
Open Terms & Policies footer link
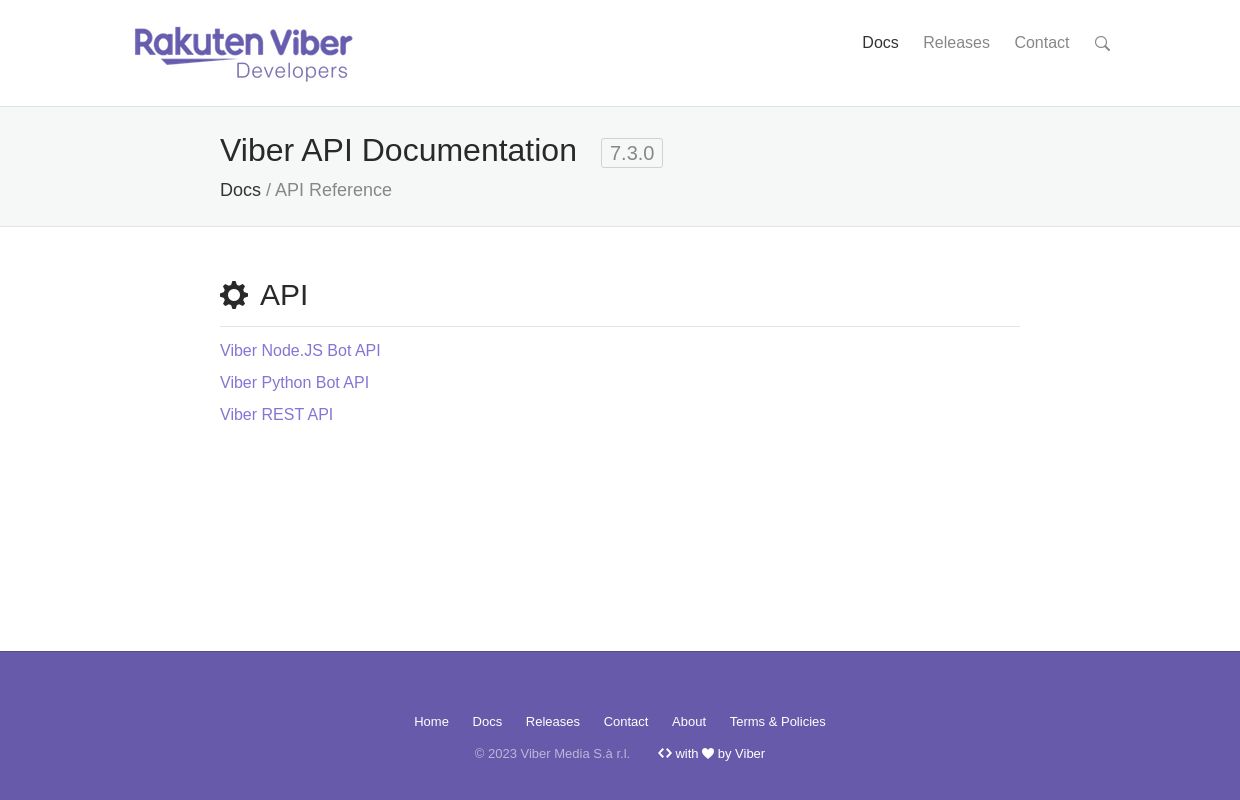(x=777, y=722)
